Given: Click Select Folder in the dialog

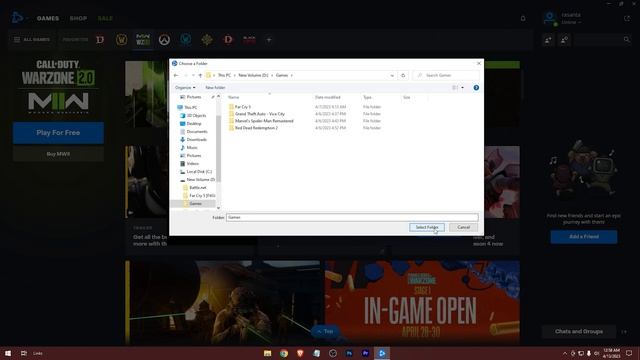Looking at the screenshot, I should (427, 227).
